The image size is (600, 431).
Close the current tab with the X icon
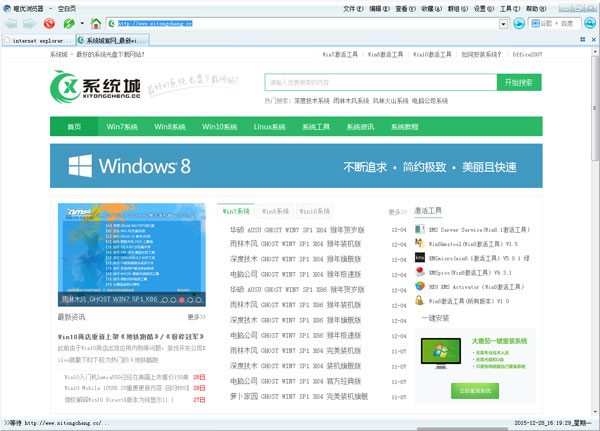click(x=594, y=39)
